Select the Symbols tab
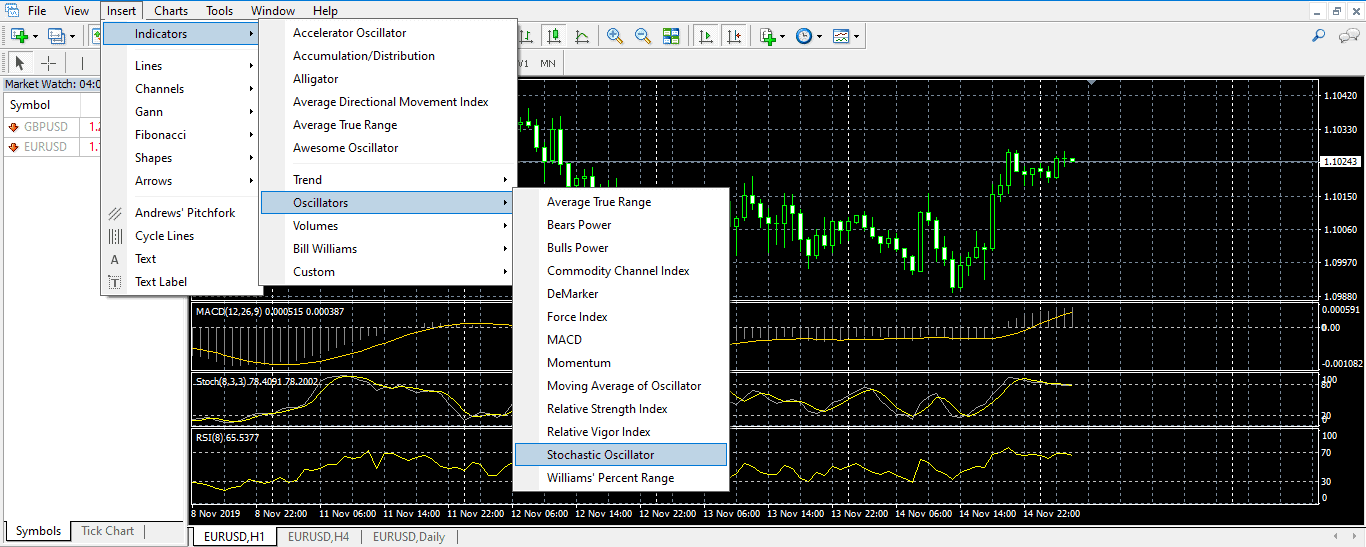 coord(38,531)
